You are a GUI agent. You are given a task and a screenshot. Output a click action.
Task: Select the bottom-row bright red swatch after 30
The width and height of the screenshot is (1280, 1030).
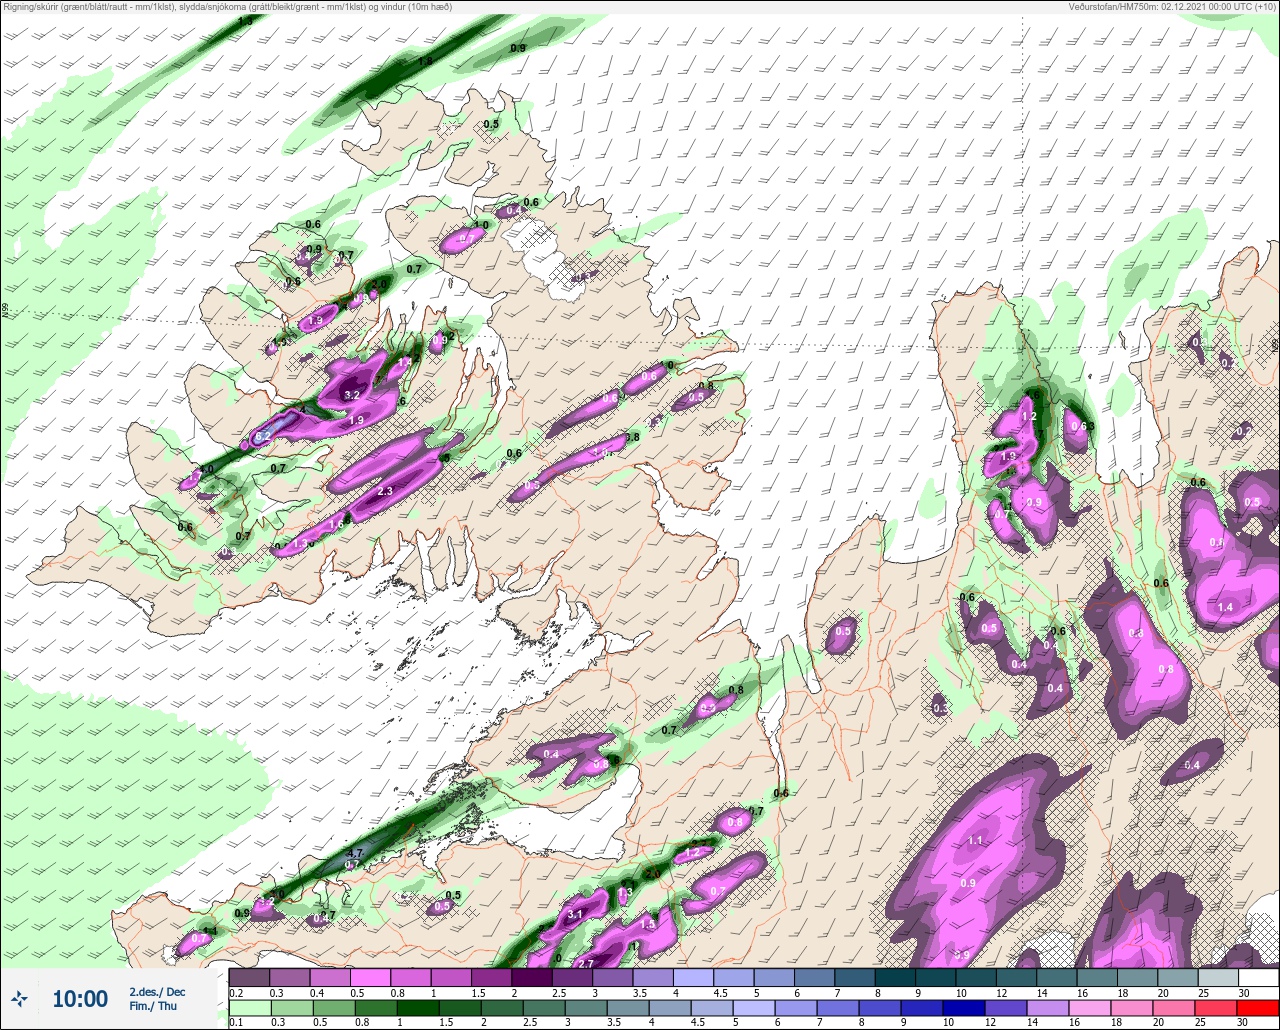[x=1258, y=1007]
